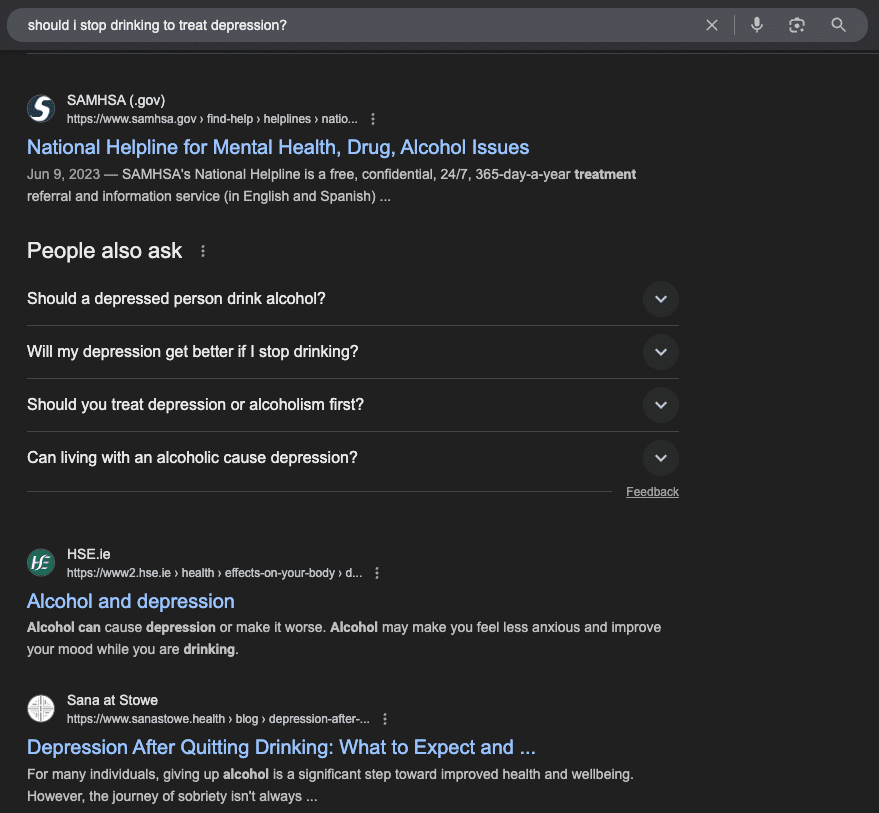879x813 pixels.
Task: Open the three-dot menu beside the Sana at Stowe result
Action: 385,719
